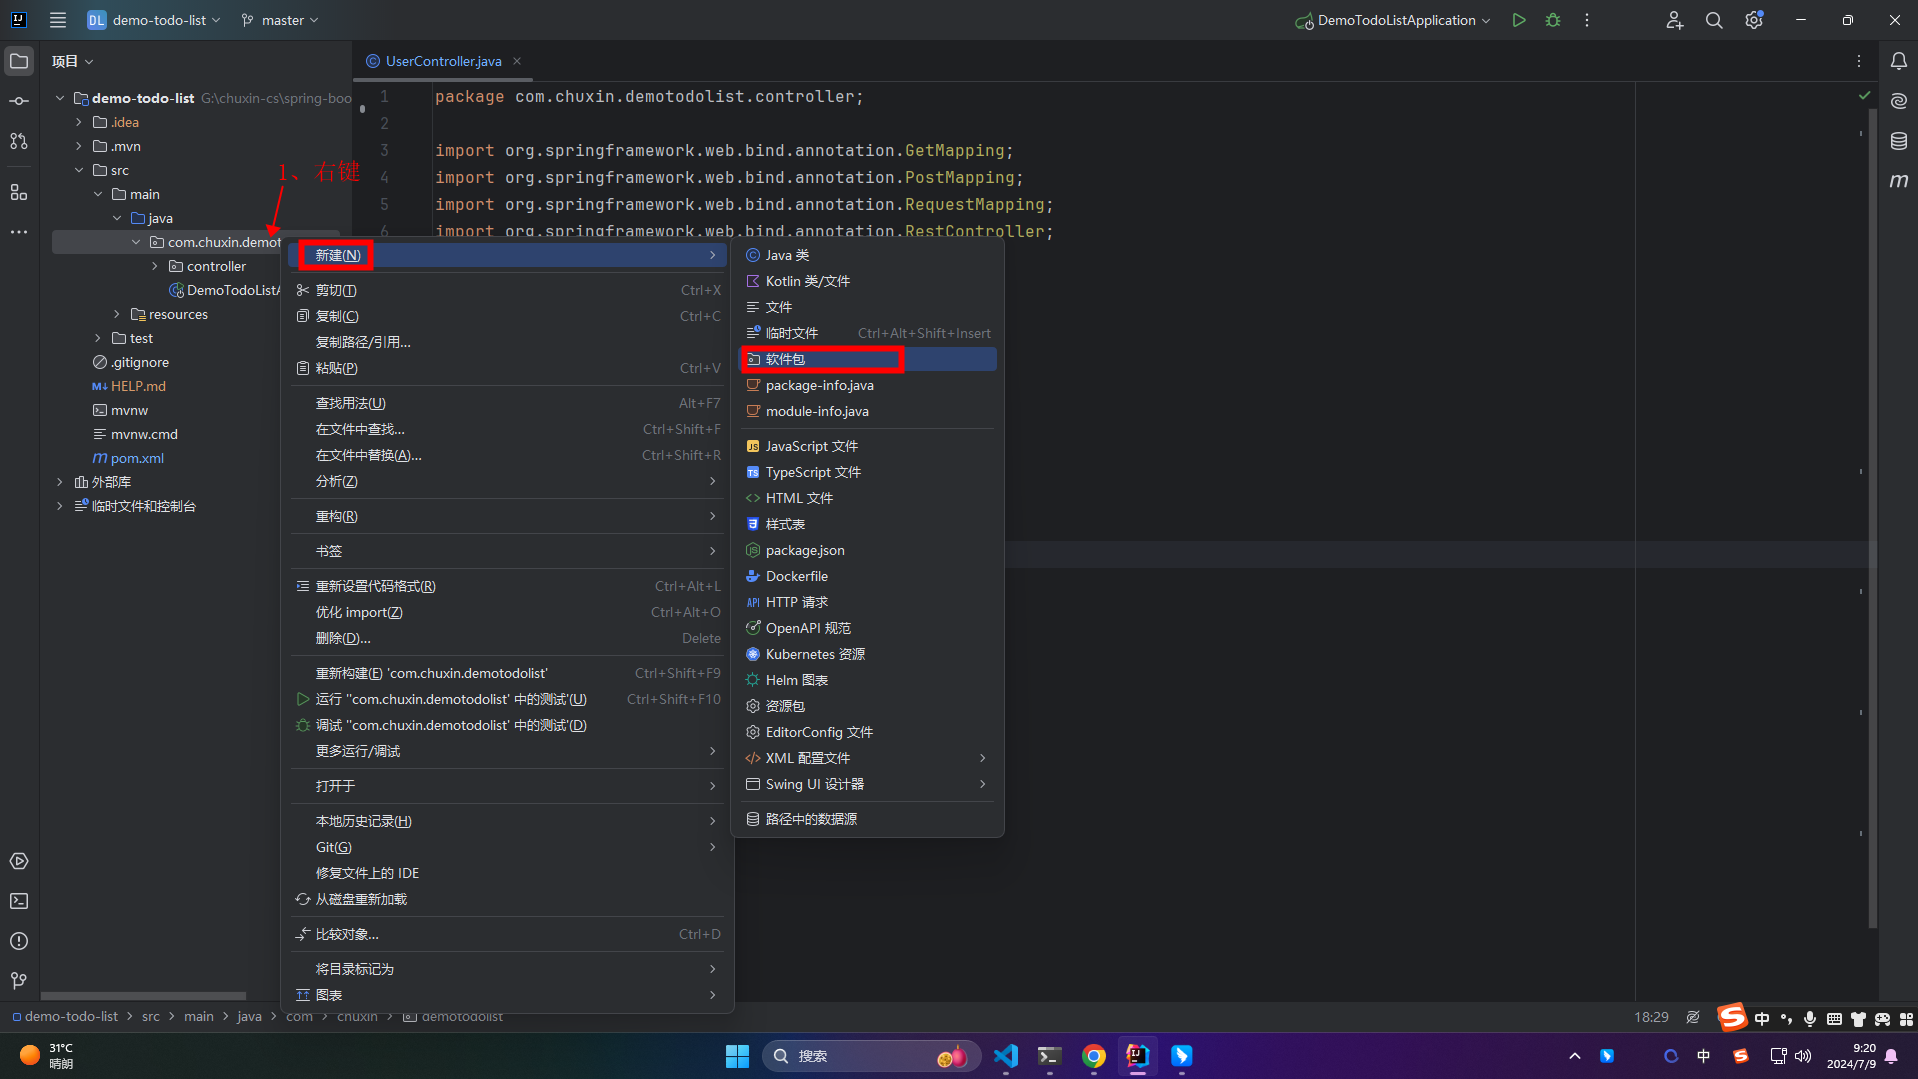Open demo-todo-list project dropdown
The width and height of the screenshot is (1918, 1079).
coord(155,20)
